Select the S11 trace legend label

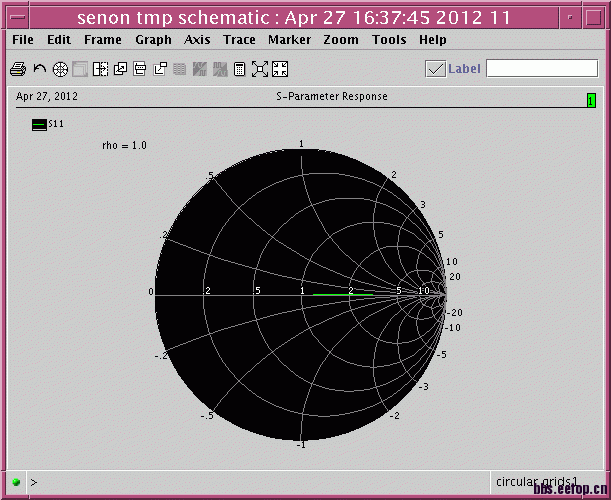(56, 124)
